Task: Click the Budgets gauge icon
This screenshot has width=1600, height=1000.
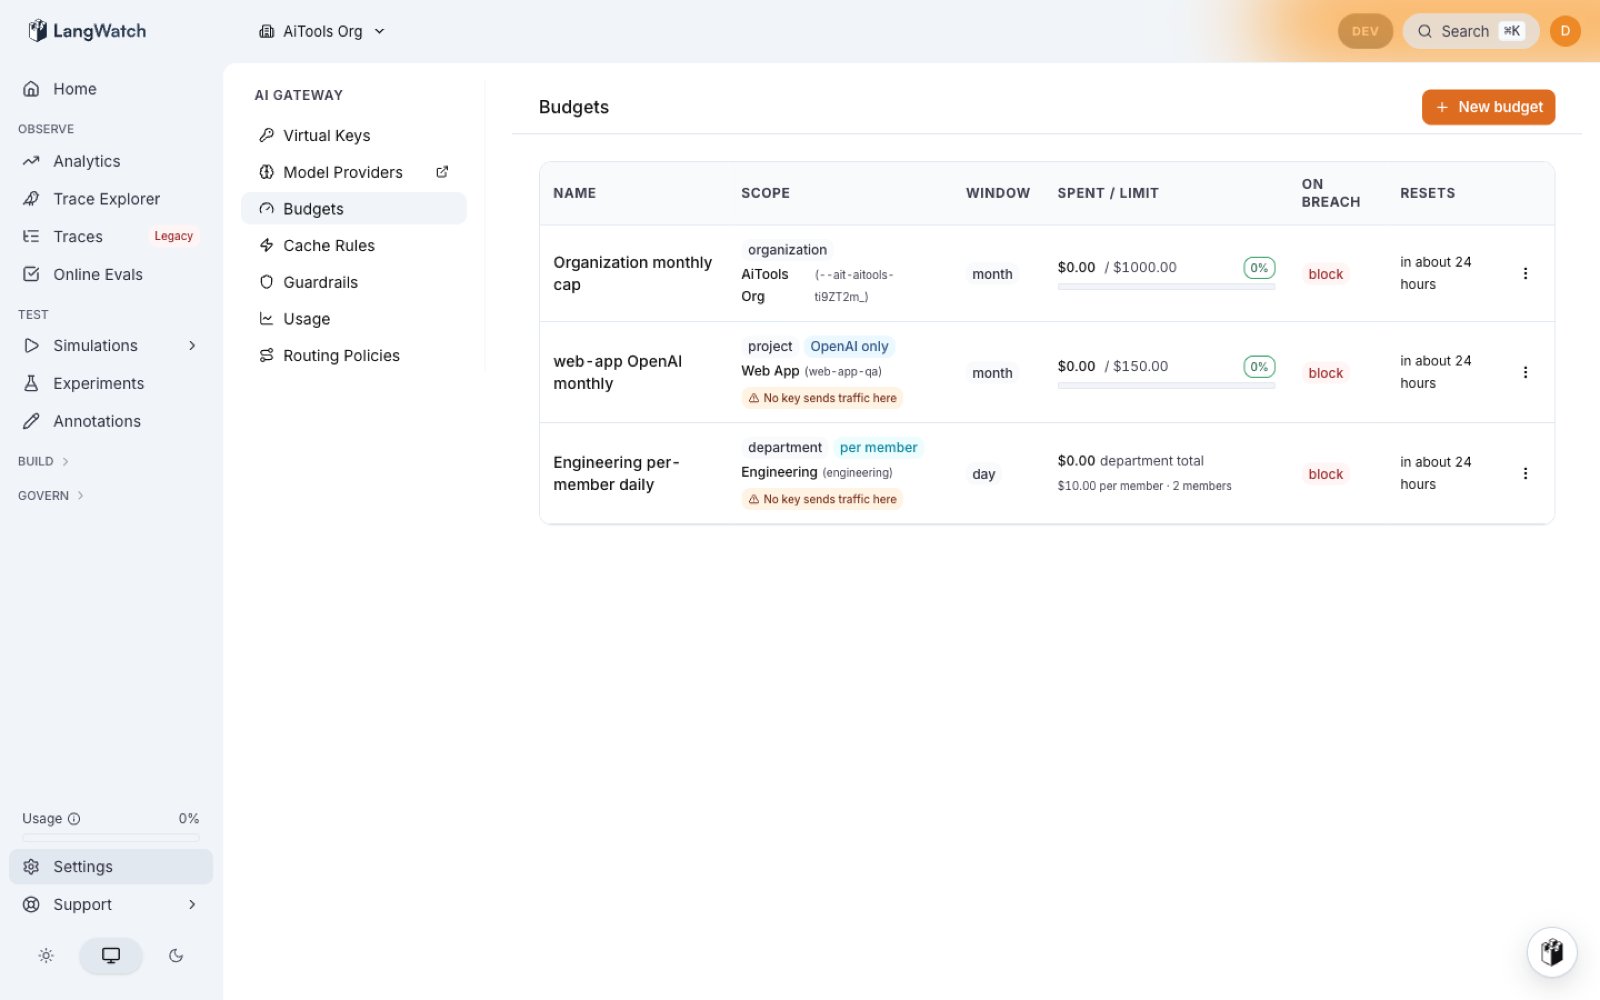Action: (x=266, y=209)
